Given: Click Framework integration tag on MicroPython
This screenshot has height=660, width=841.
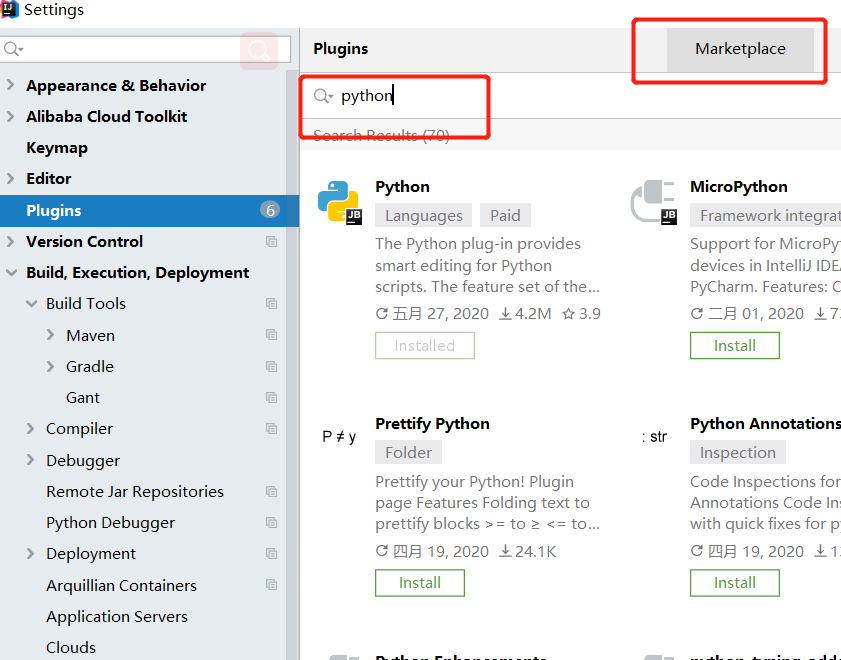Looking at the screenshot, I should click(x=765, y=216).
